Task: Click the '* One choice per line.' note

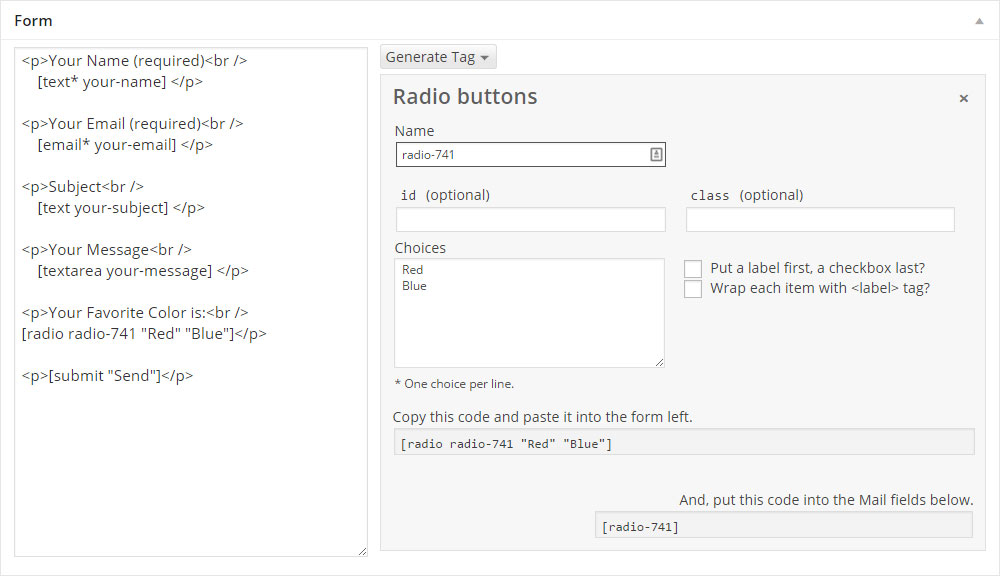Action: tap(454, 384)
